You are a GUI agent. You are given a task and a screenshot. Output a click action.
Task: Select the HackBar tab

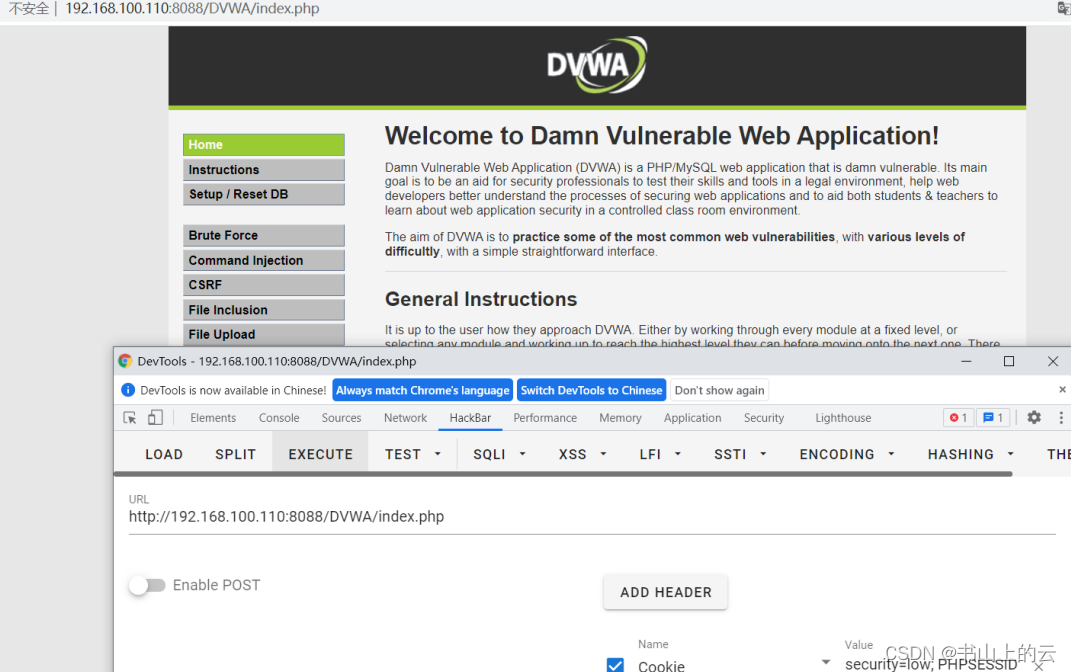pos(470,417)
